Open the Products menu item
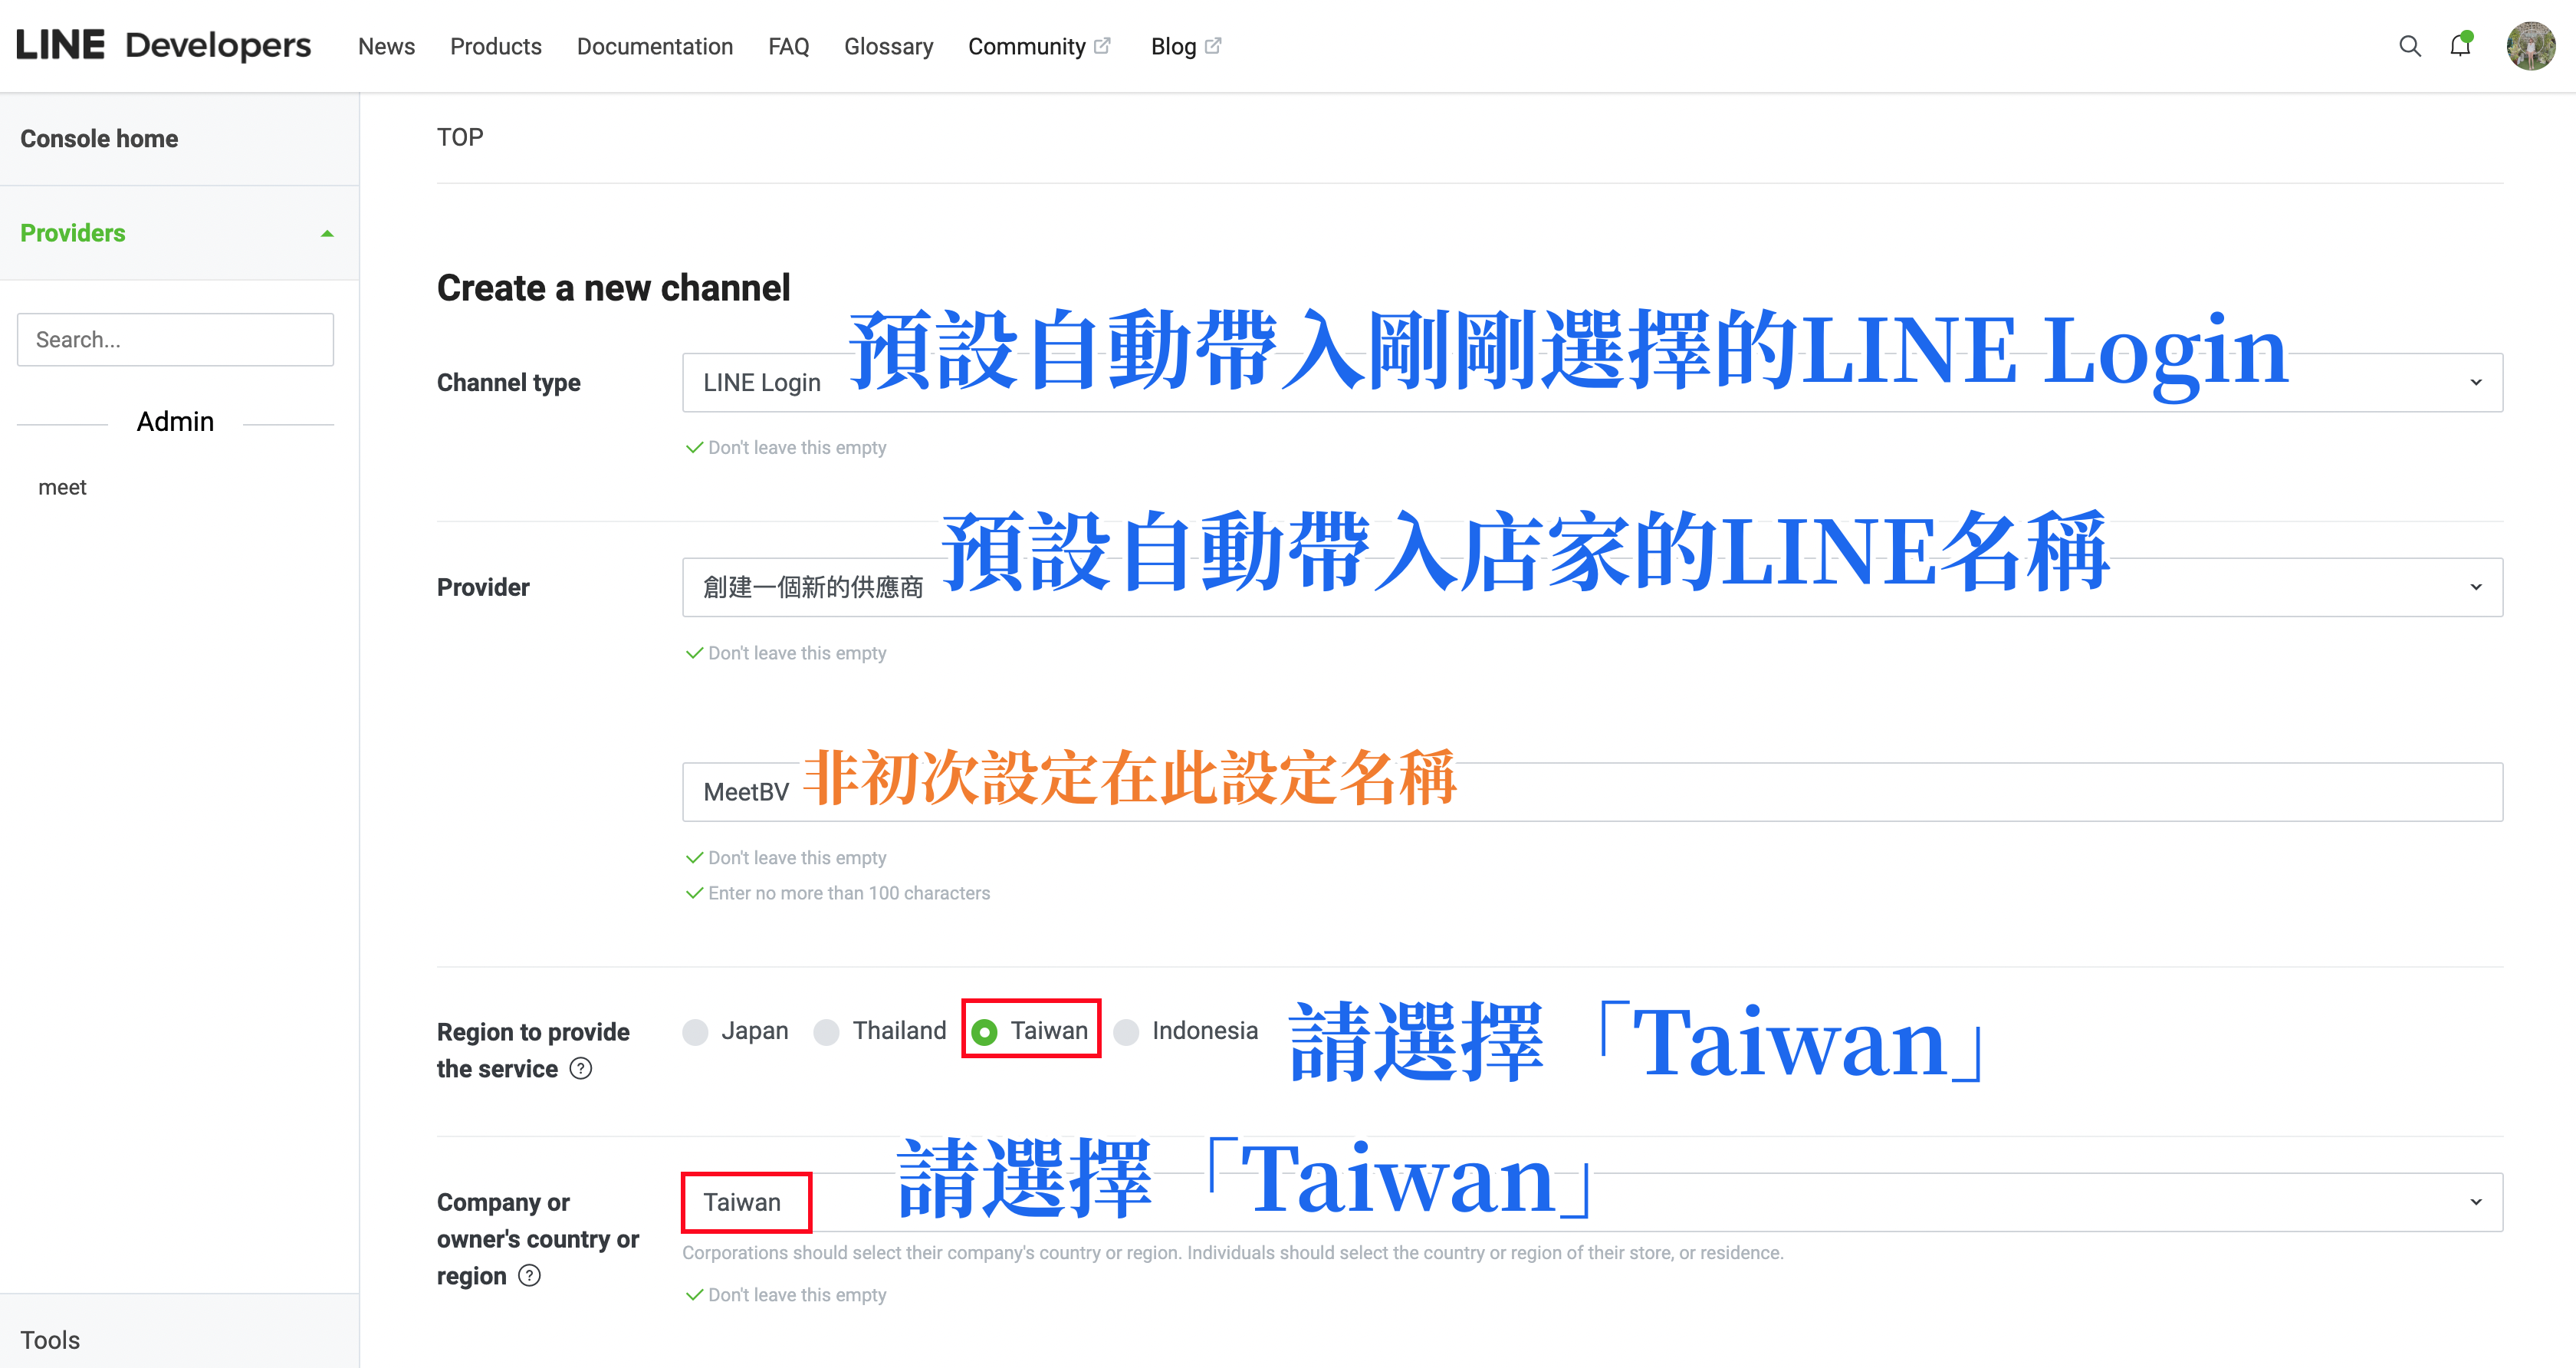This screenshot has width=2576, height=1368. 495,46
